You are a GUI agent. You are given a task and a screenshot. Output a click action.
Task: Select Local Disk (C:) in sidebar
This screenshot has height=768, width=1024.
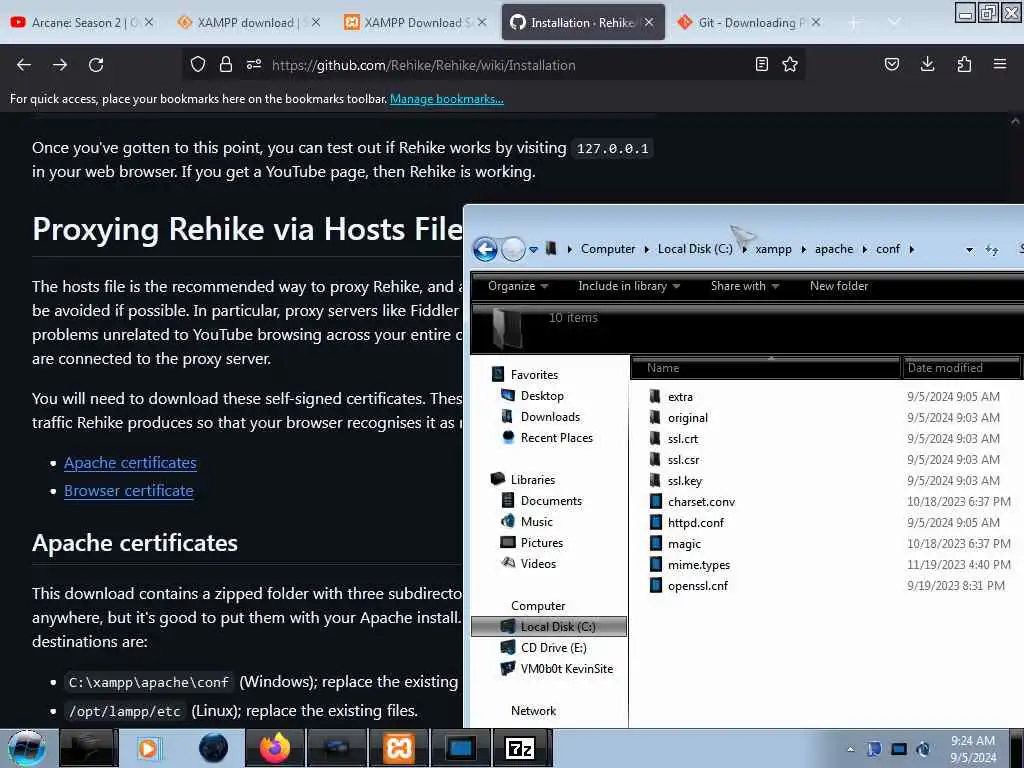[549, 626]
